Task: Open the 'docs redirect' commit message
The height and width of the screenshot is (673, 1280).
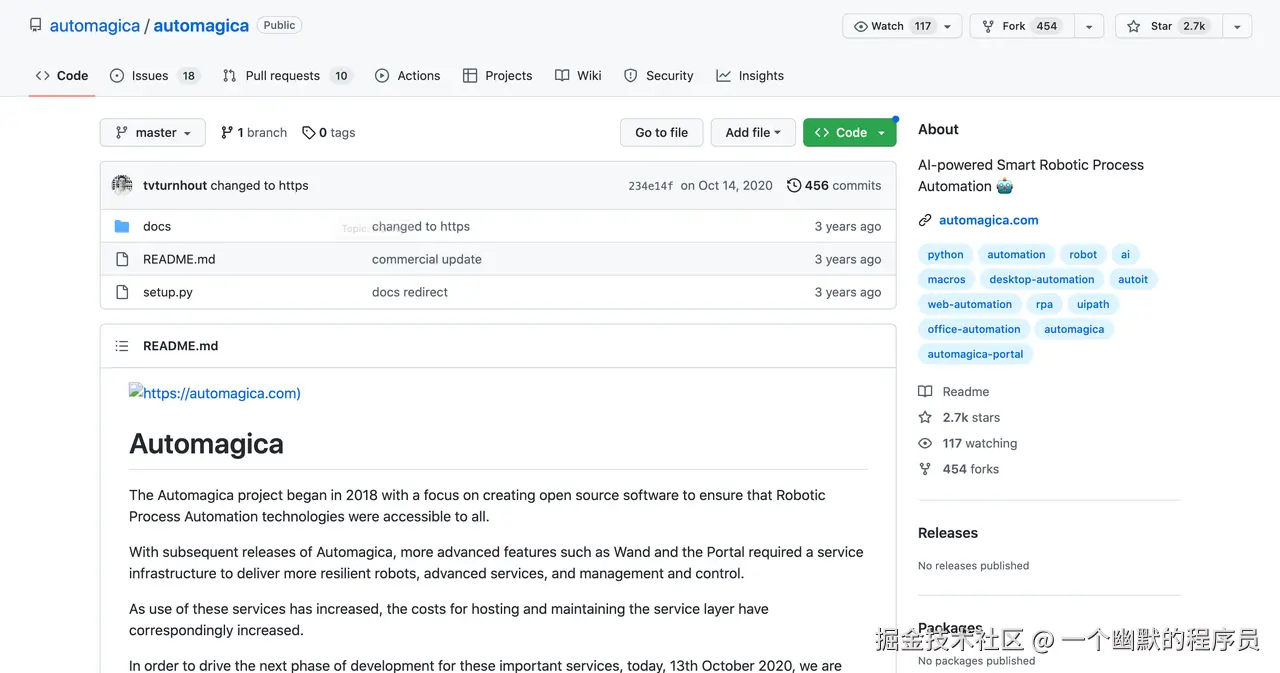Action: click(x=410, y=292)
